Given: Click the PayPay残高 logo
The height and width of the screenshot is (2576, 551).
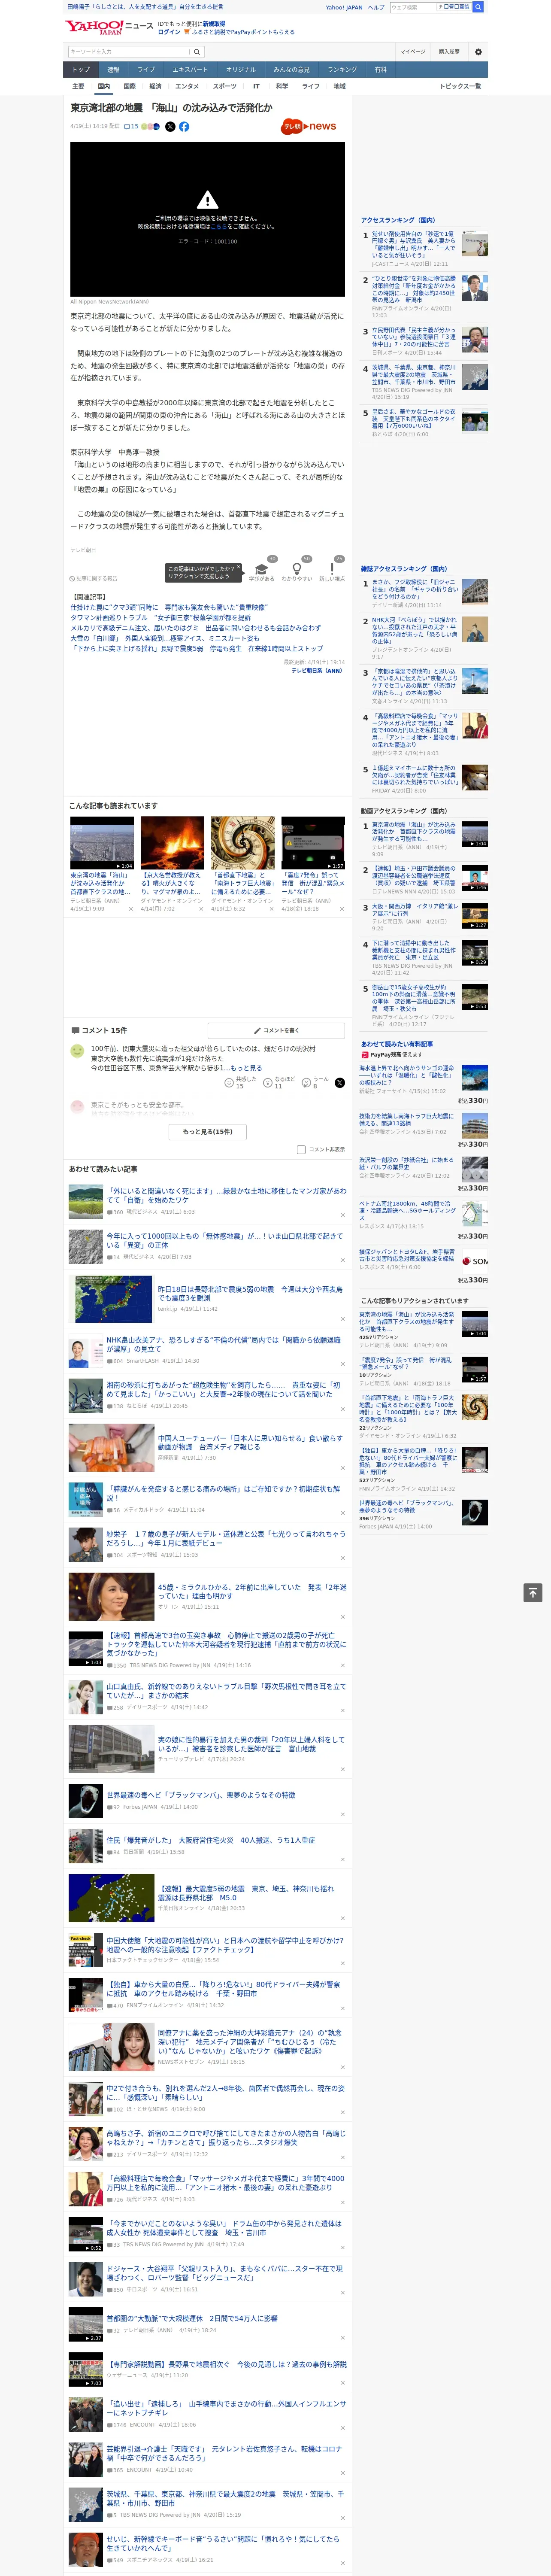Looking at the screenshot, I should click(x=381, y=1054).
